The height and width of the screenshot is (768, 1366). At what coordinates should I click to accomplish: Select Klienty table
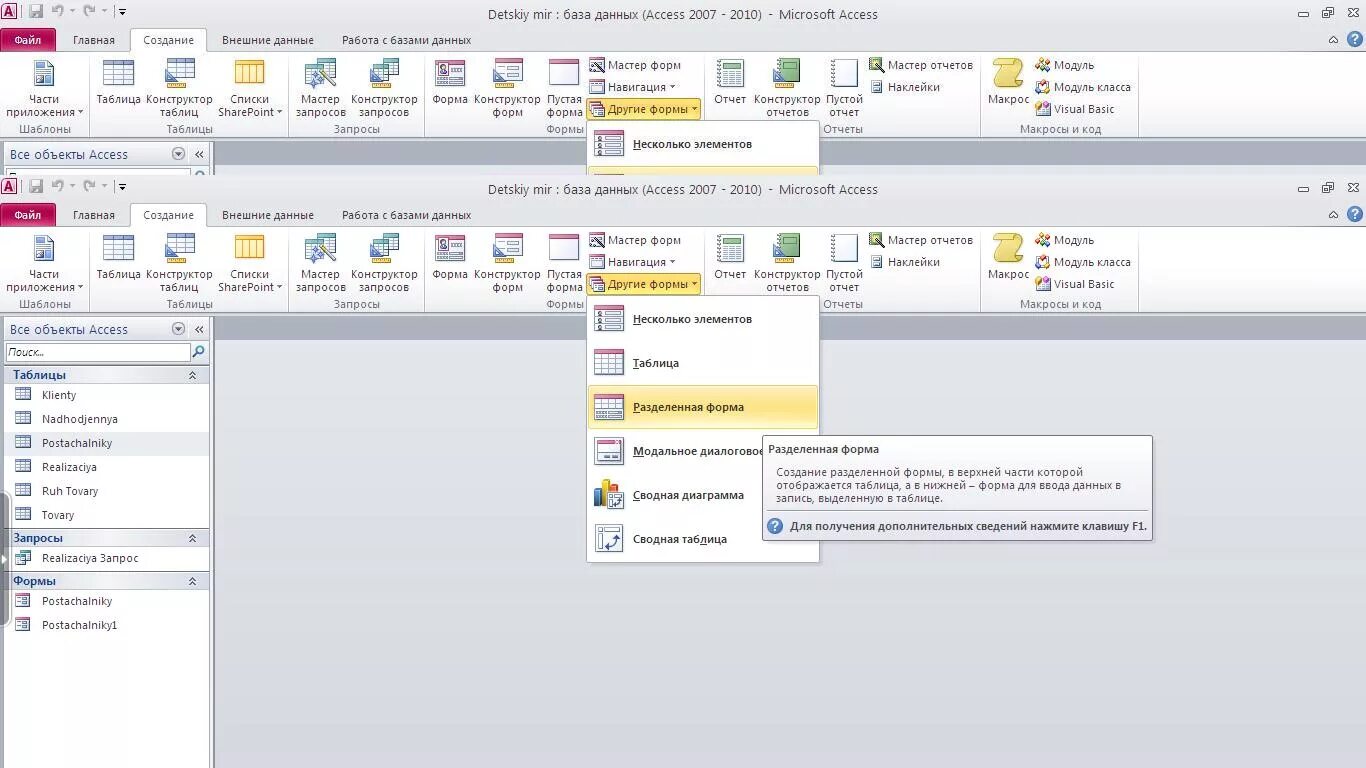(107, 395)
